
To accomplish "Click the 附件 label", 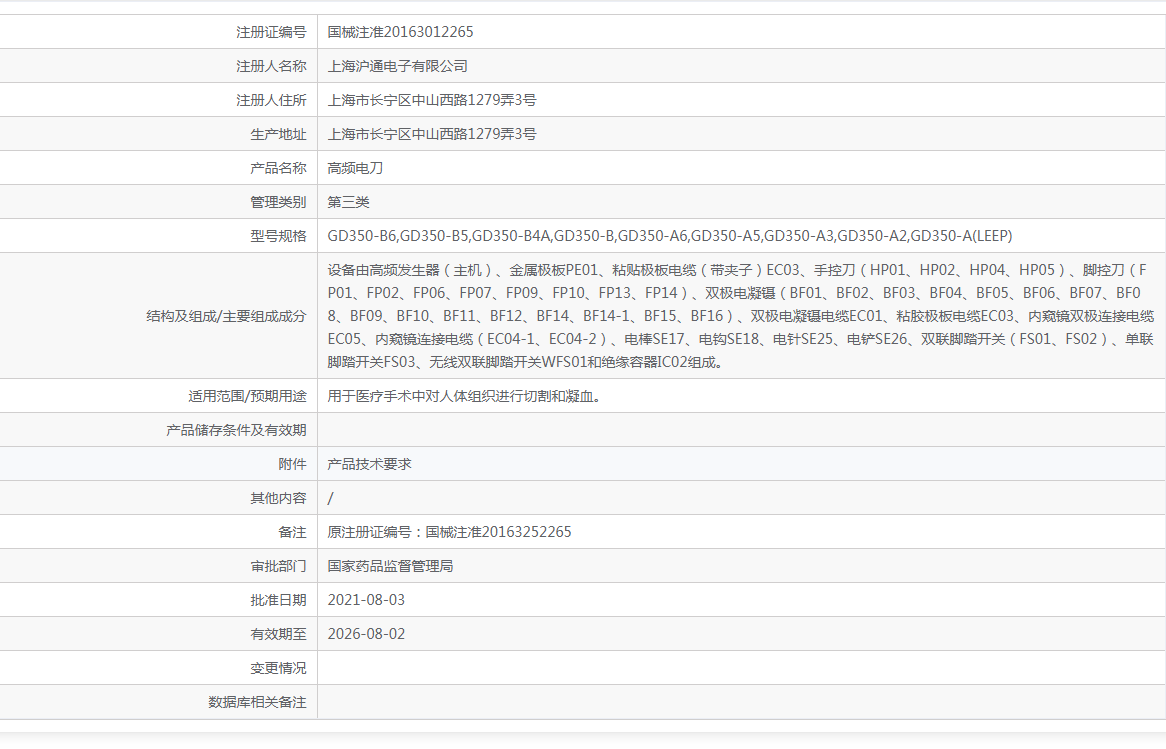I will (292, 464).
